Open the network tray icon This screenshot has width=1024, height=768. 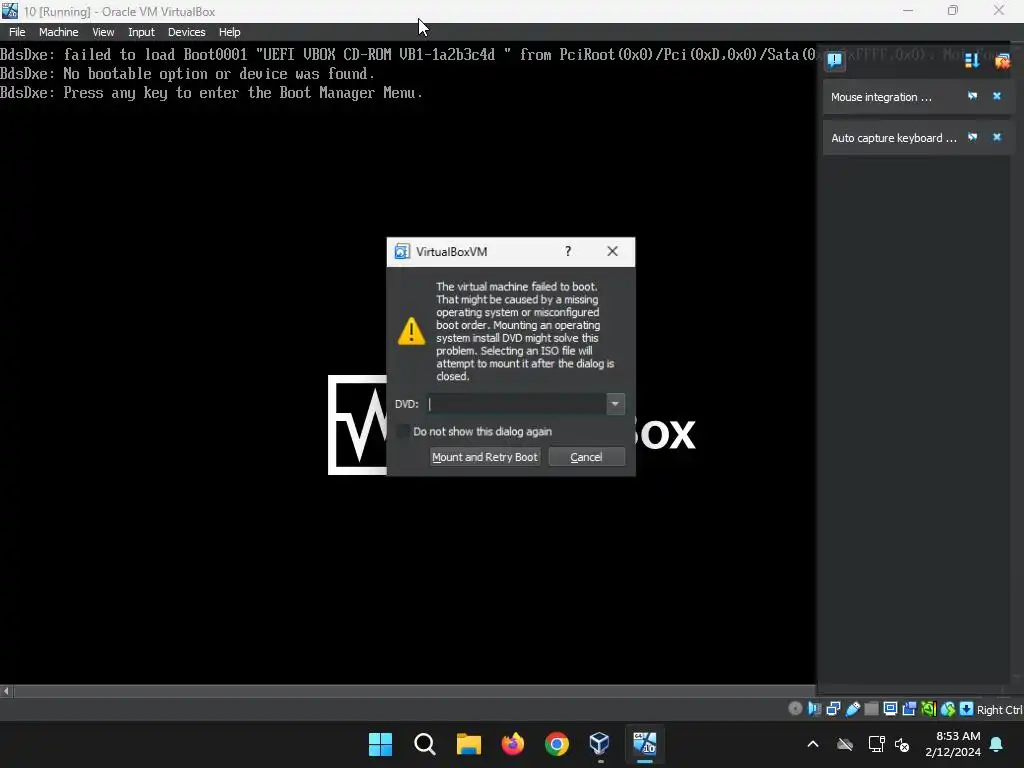pyautogui.click(x=876, y=744)
